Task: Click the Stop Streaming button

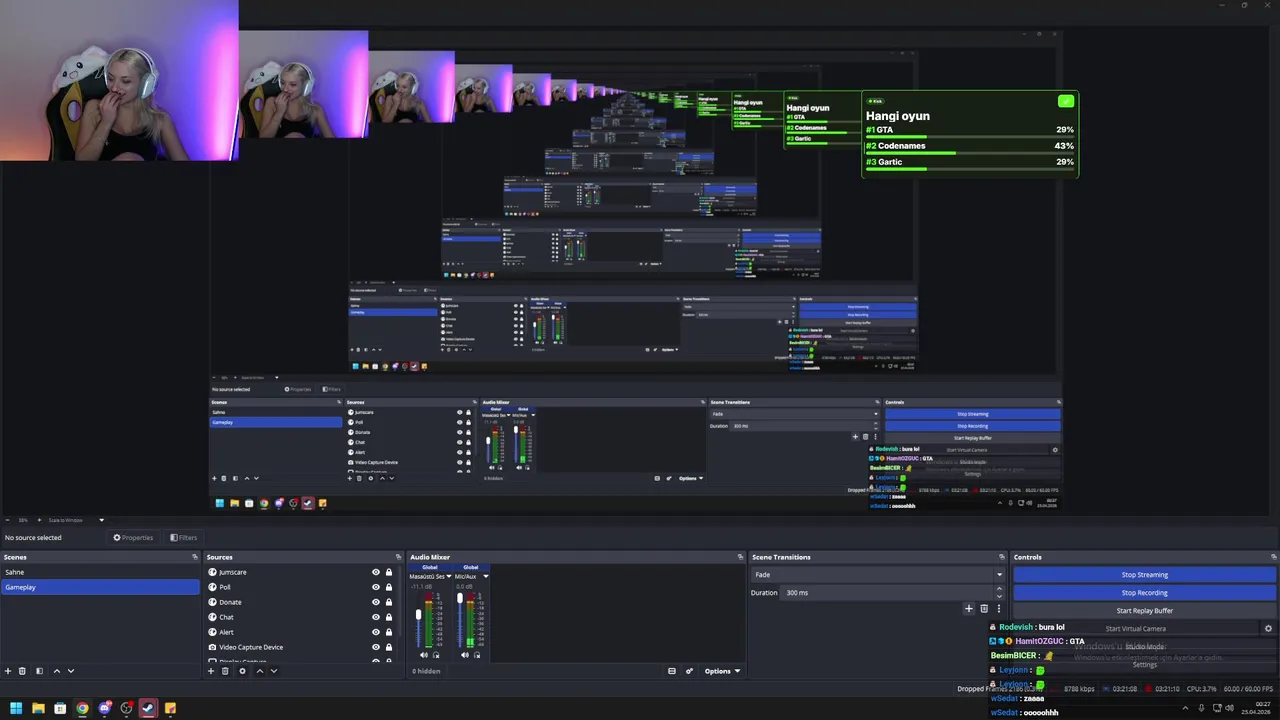Action: tap(1144, 575)
